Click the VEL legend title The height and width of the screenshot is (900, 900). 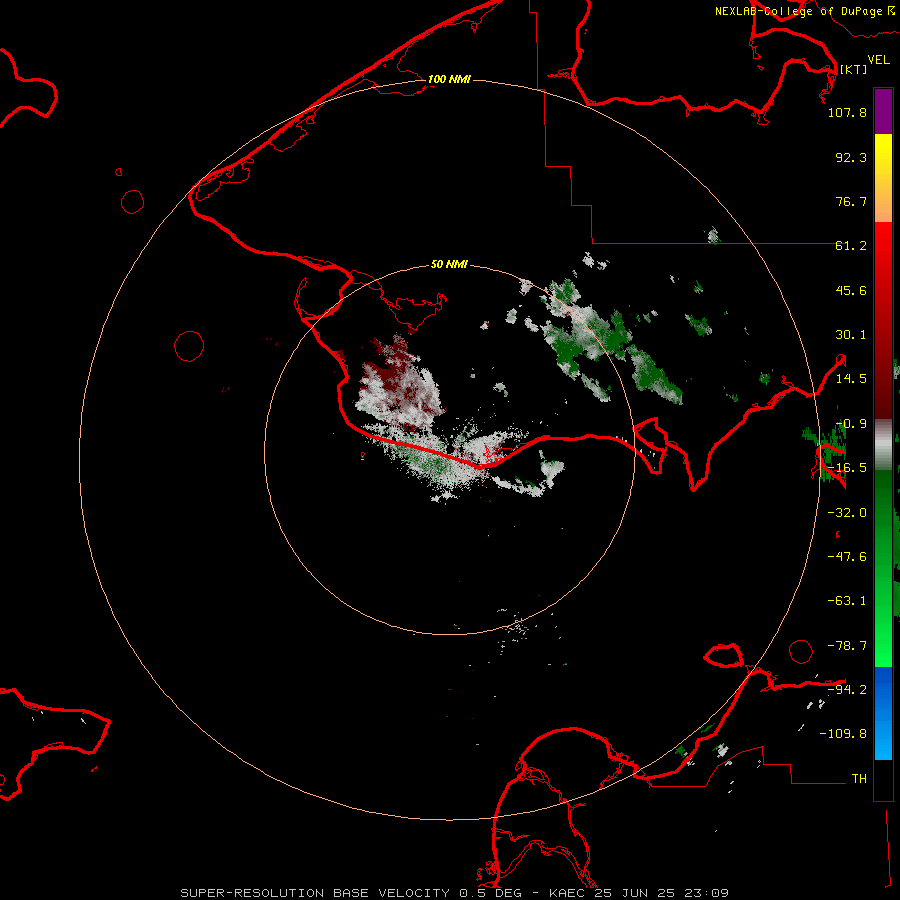click(x=878, y=60)
